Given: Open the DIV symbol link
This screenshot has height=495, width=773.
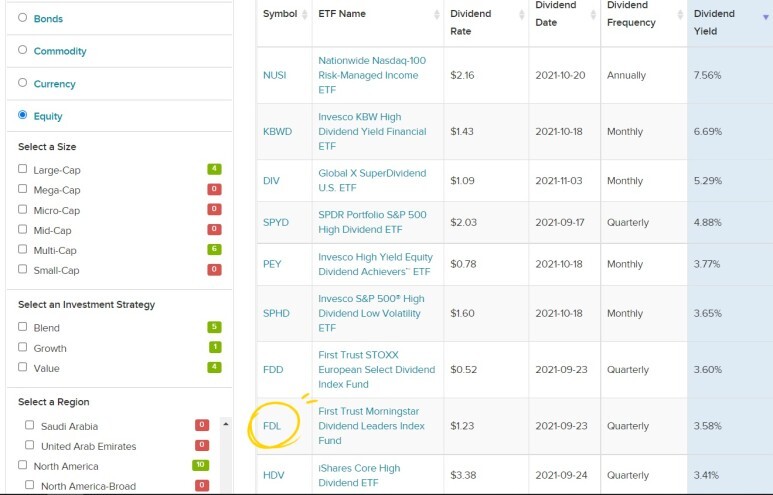Looking at the screenshot, I should [x=271, y=181].
